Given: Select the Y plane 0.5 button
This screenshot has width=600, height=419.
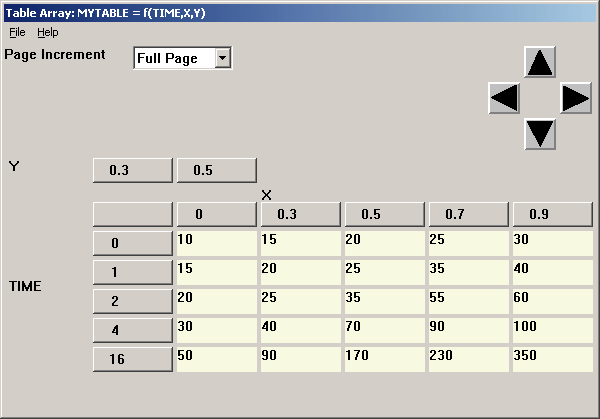Looking at the screenshot, I should [x=217, y=170].
